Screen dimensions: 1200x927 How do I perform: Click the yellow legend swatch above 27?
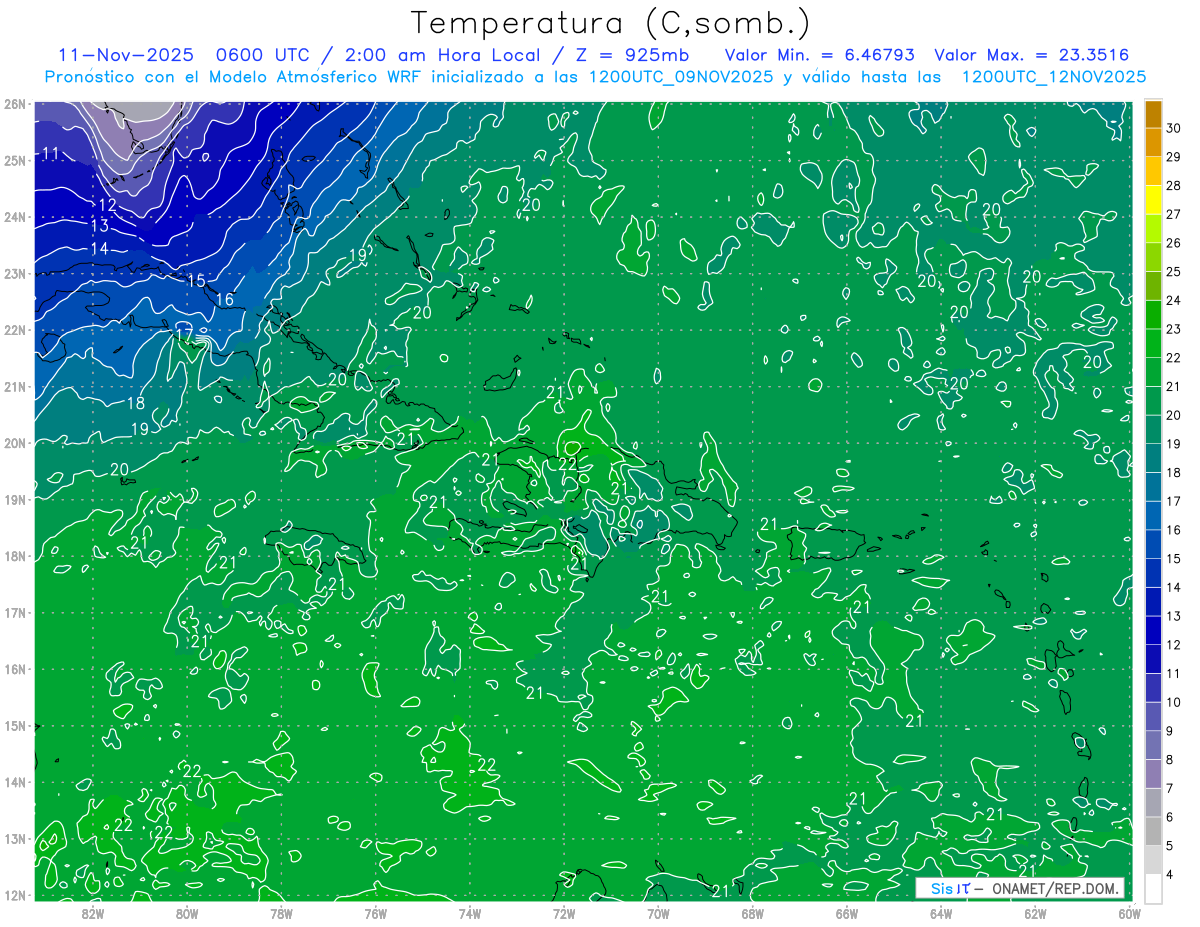1153,200
